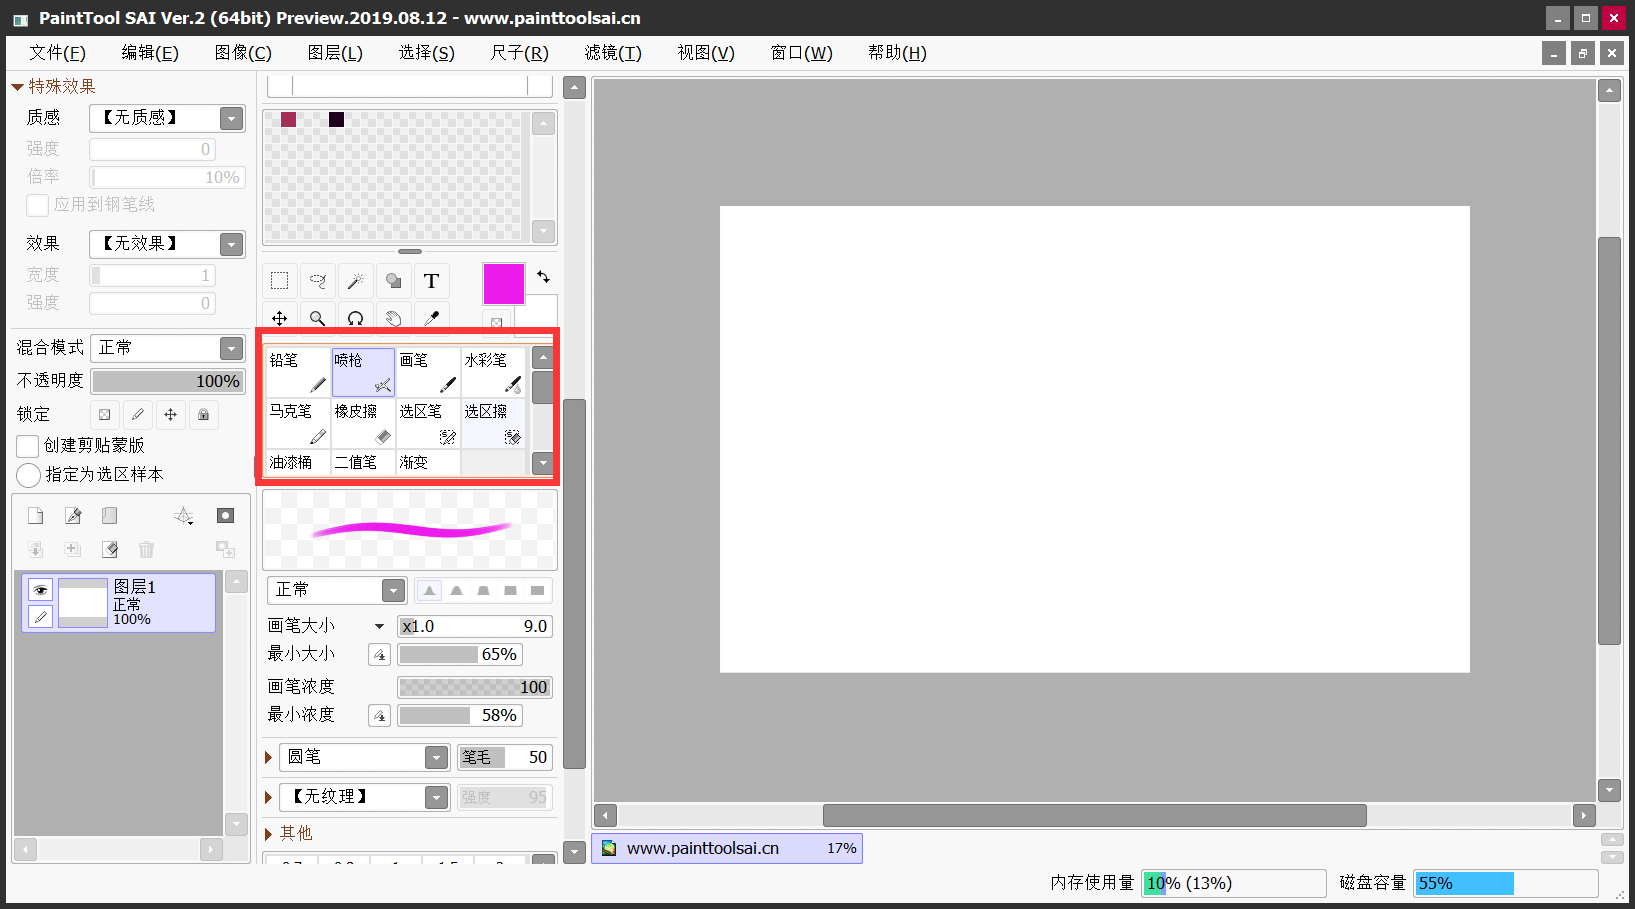The image size is (1635, 909).
Task: Choose the 画笔 brush tool
Action: tap(428, 372)
